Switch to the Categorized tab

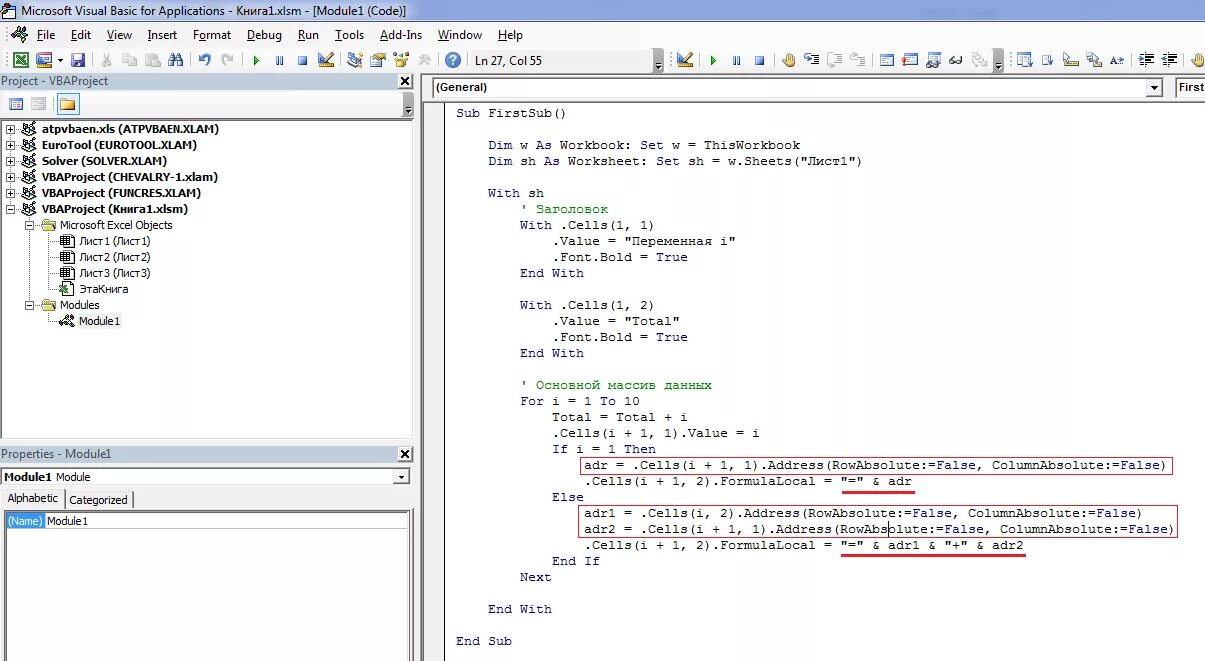98,500
